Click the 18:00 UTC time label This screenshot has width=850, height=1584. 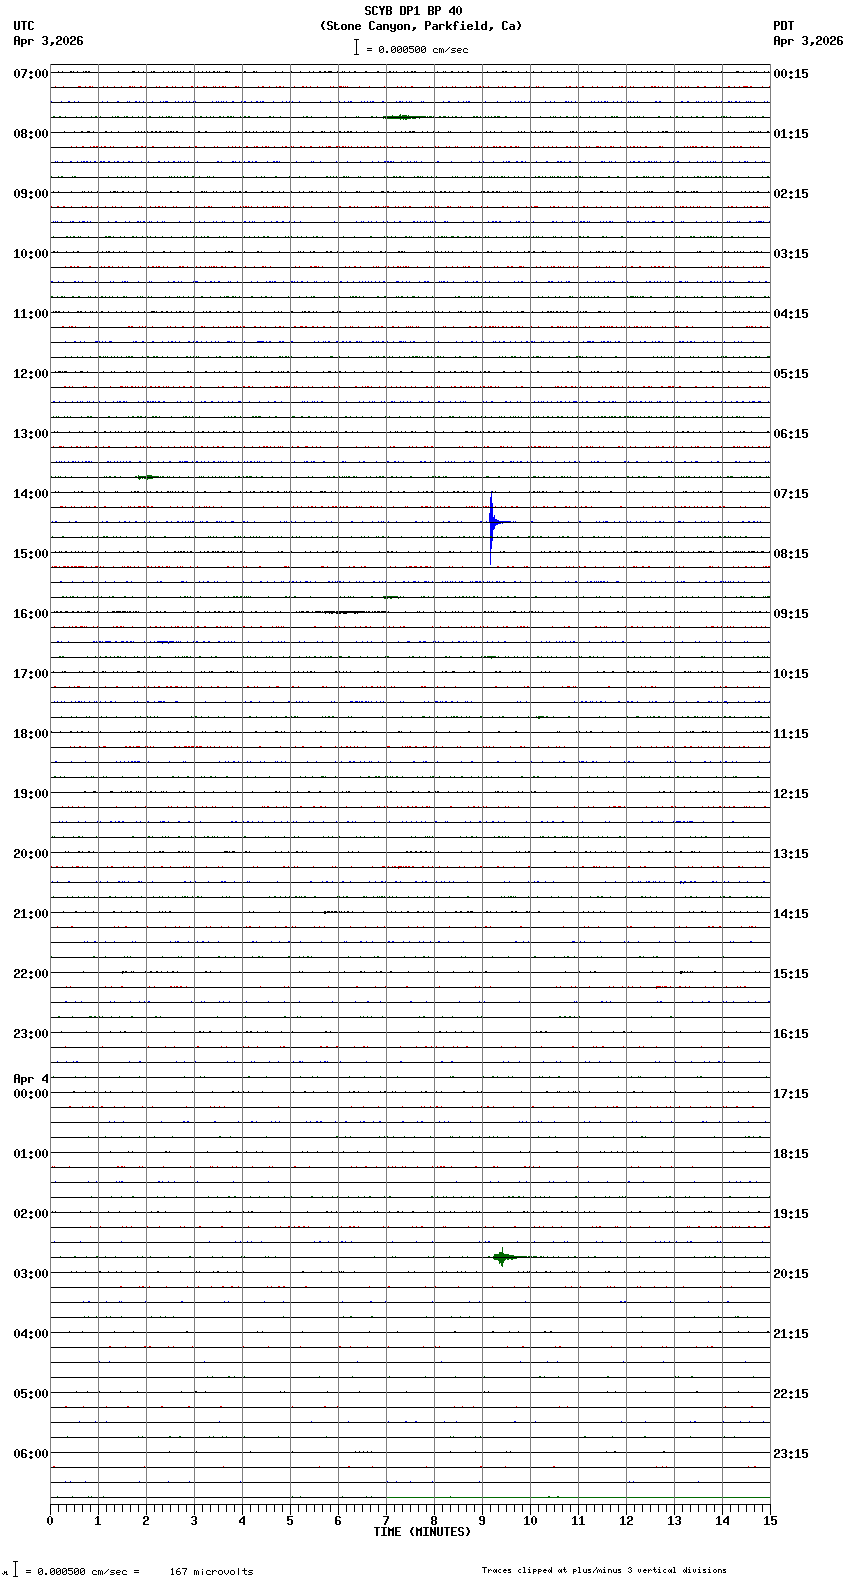pos(31,734)
